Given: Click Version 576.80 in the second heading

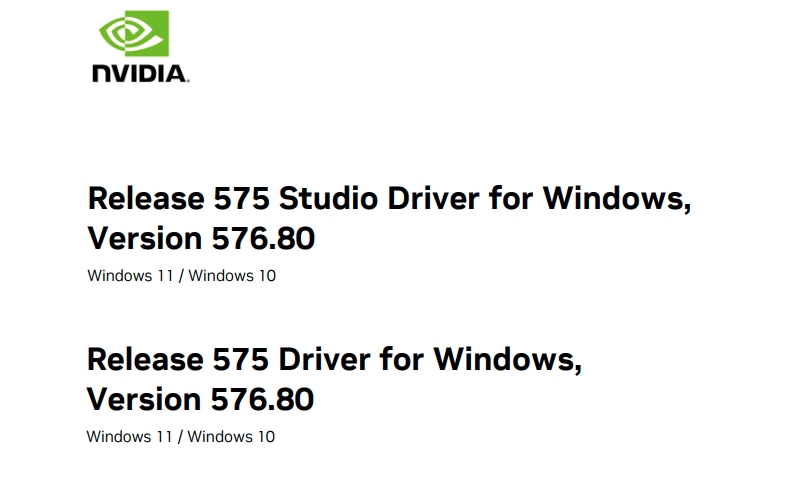Looking at the screenshot, I should tap(200, 400).
